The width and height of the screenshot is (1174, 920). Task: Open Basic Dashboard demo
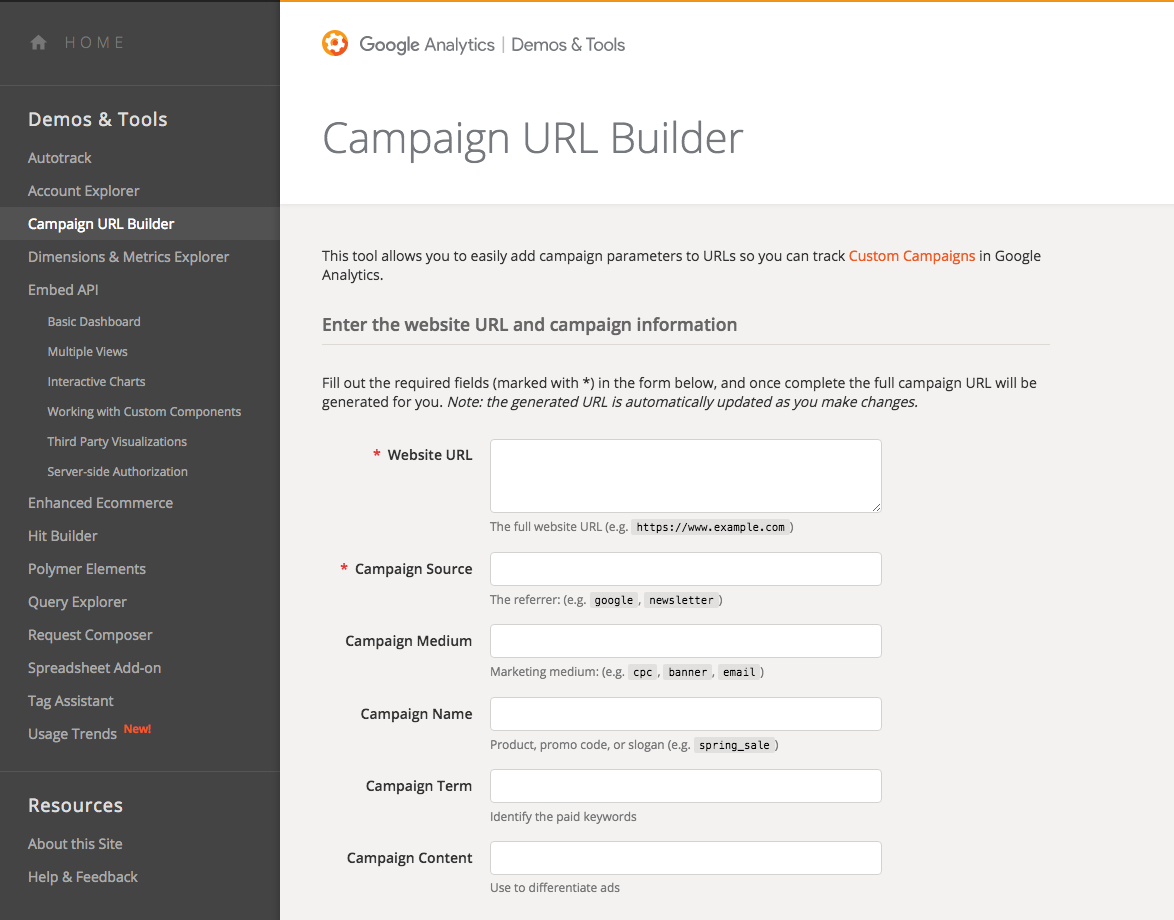(94, 322)
